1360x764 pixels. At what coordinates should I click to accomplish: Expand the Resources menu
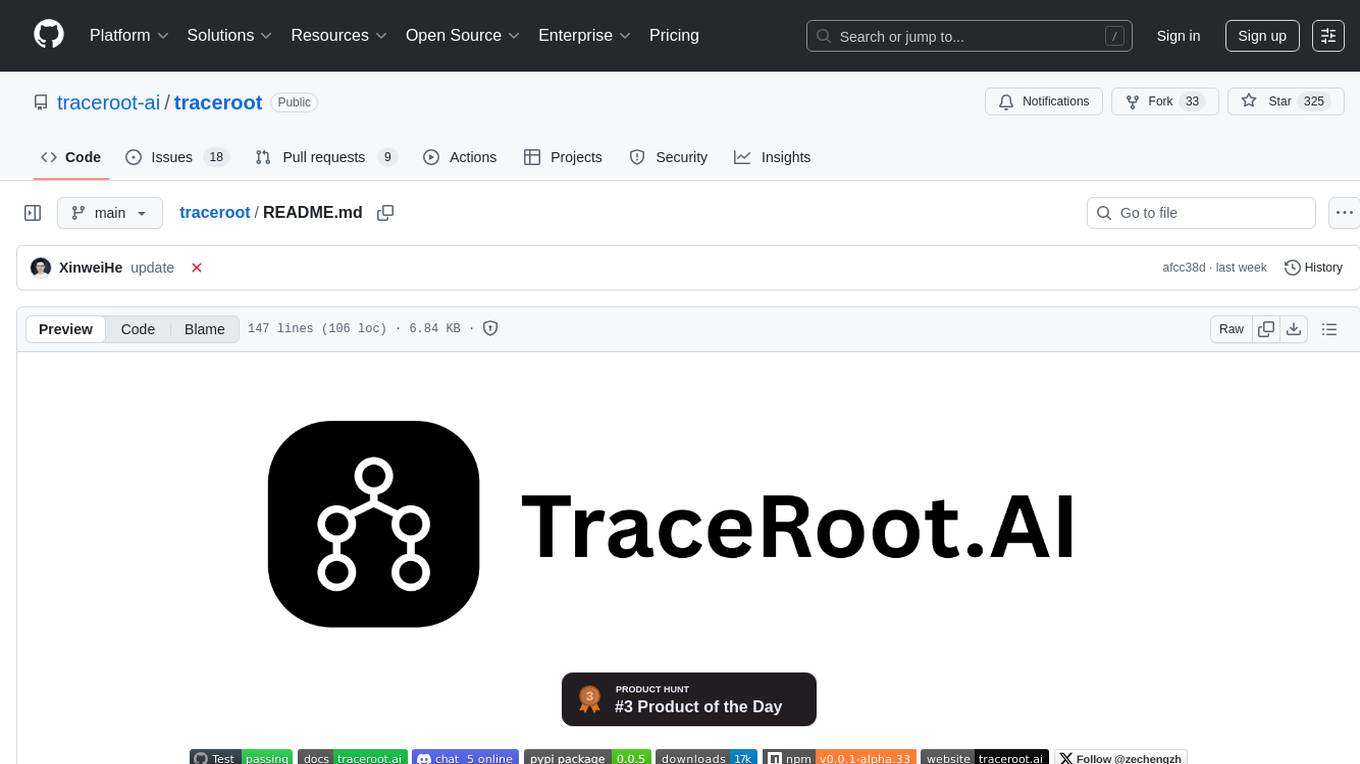pyautogui.click(x=339, y=35)
